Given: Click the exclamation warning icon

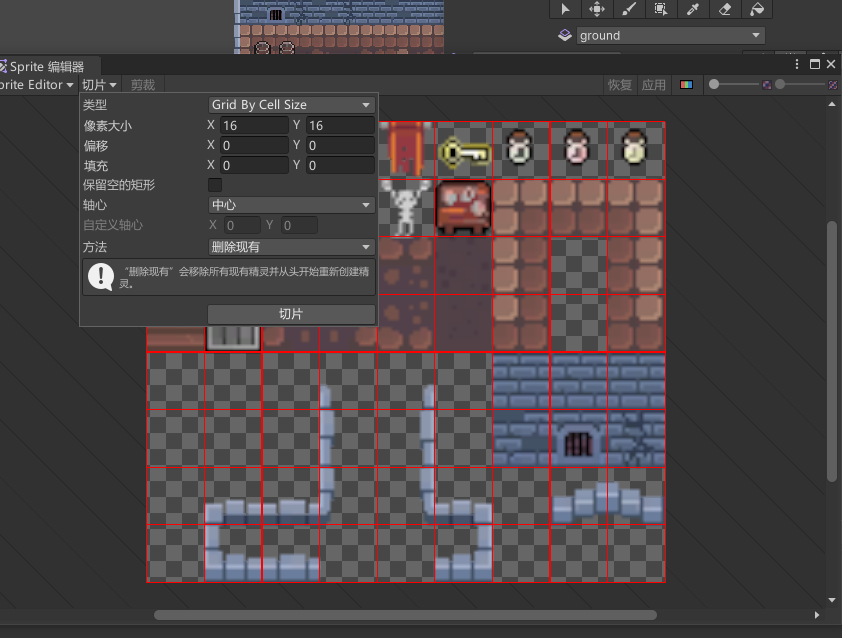Looking at the screenshot, I should pos(101,277).
